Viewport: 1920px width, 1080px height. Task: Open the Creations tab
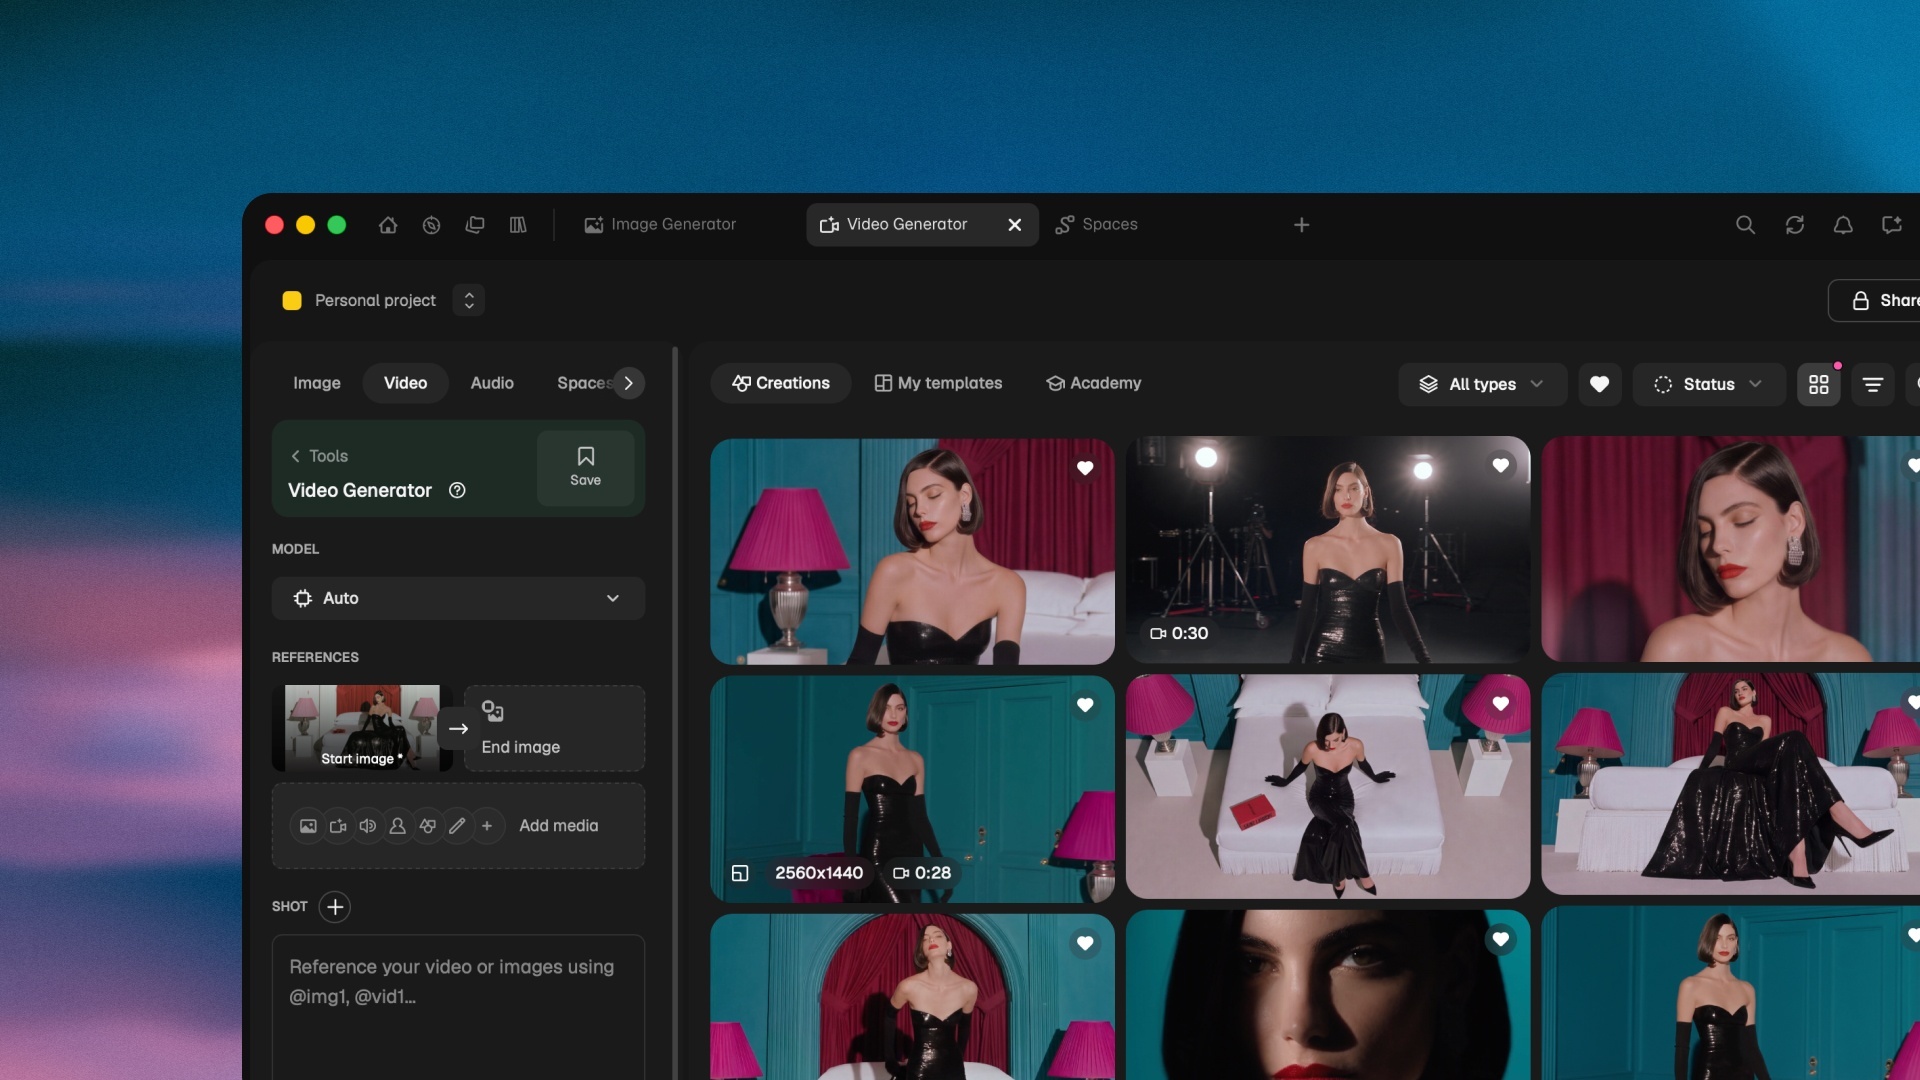(x=781, y=383)
